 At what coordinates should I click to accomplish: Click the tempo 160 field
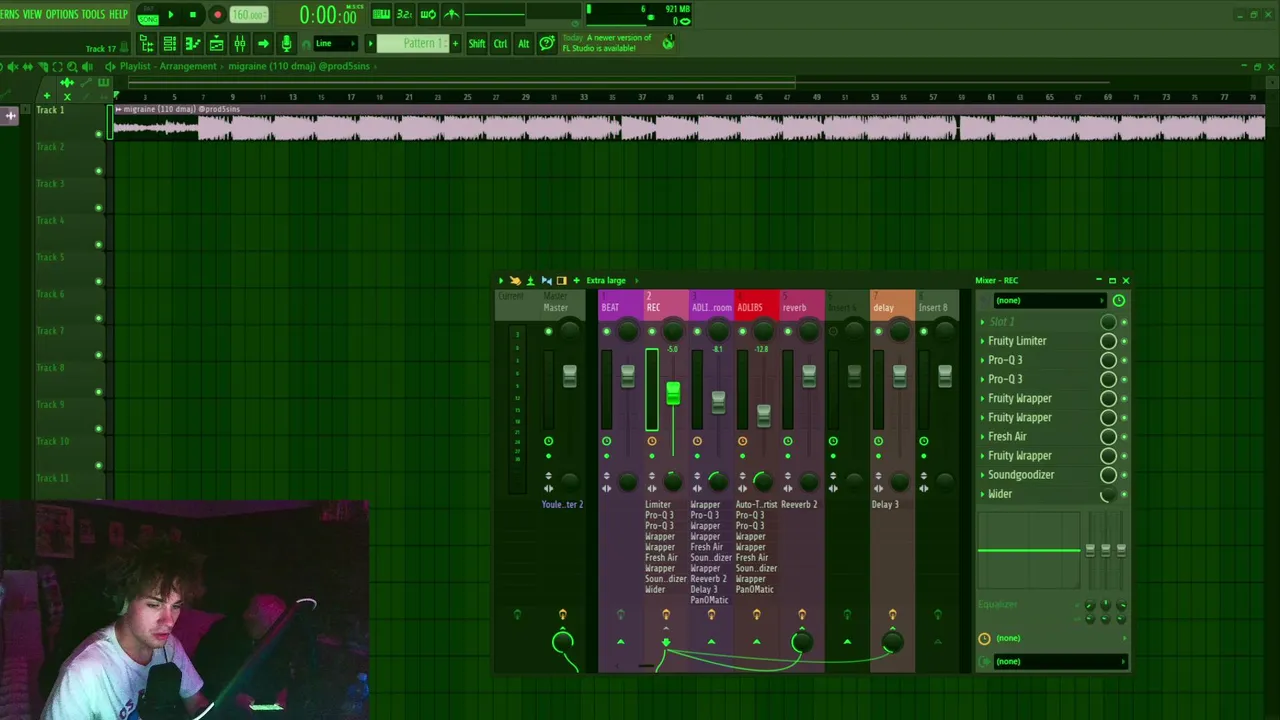pyautogui.click(x=248, y=15)
